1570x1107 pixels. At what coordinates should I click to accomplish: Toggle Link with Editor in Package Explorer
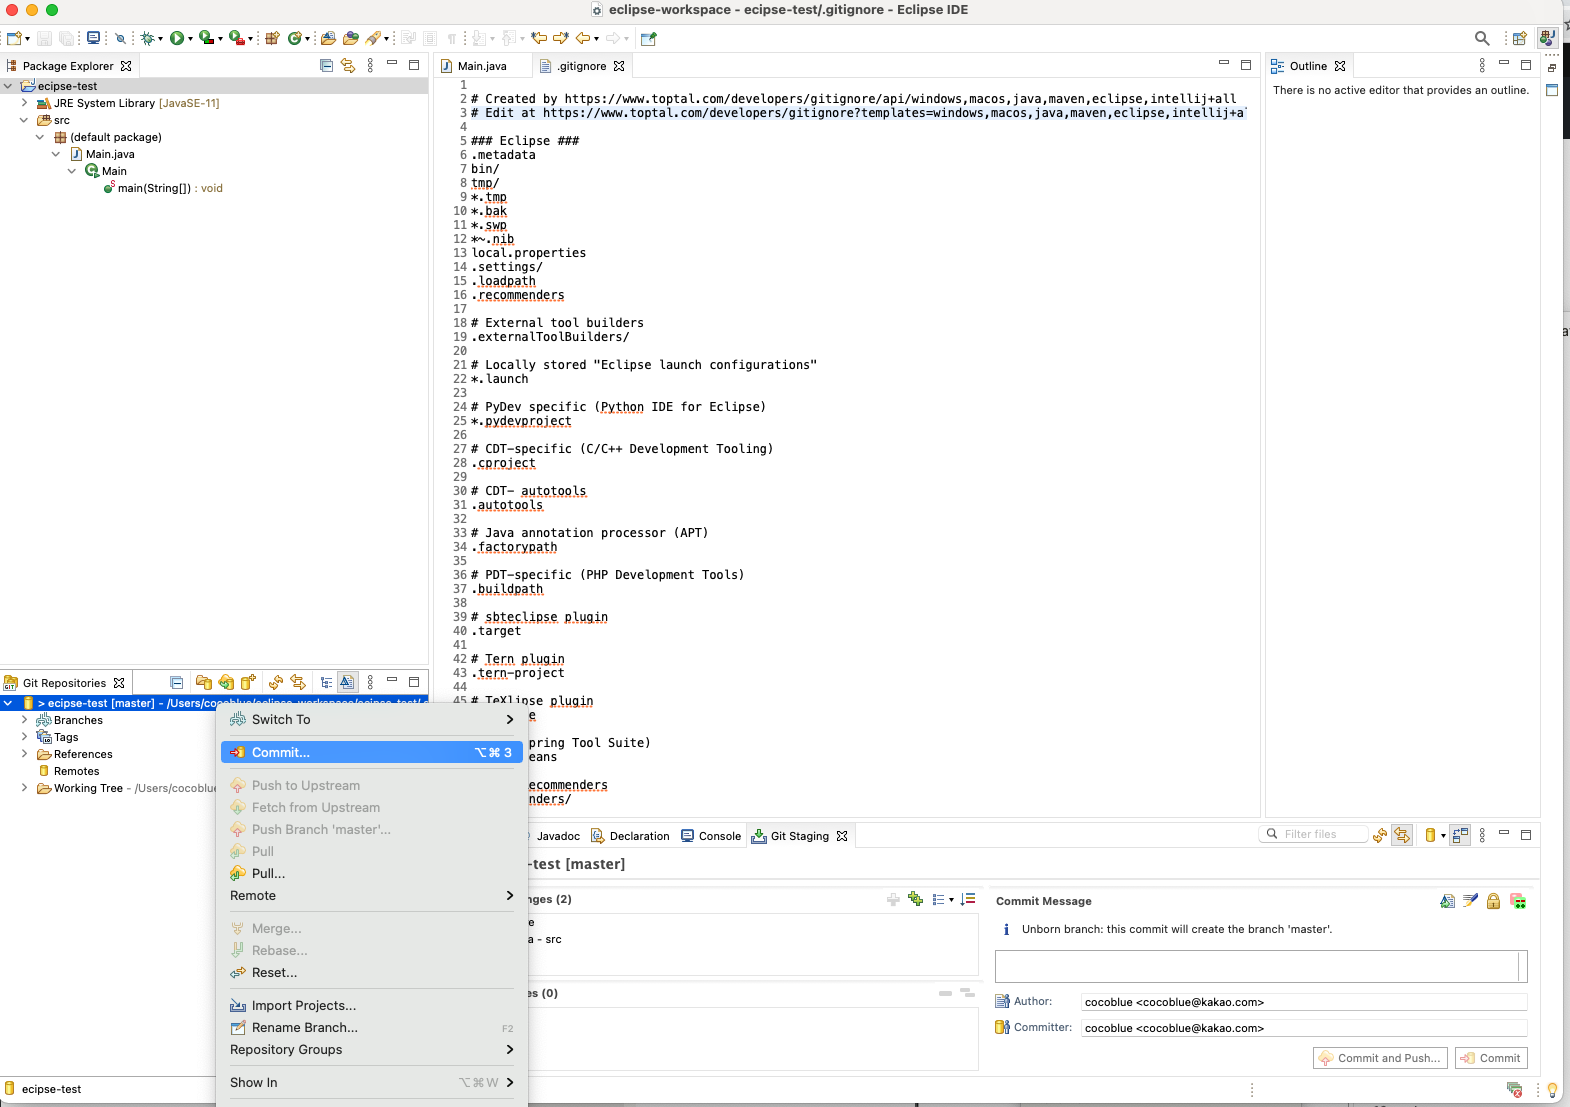tap(348, 65)
